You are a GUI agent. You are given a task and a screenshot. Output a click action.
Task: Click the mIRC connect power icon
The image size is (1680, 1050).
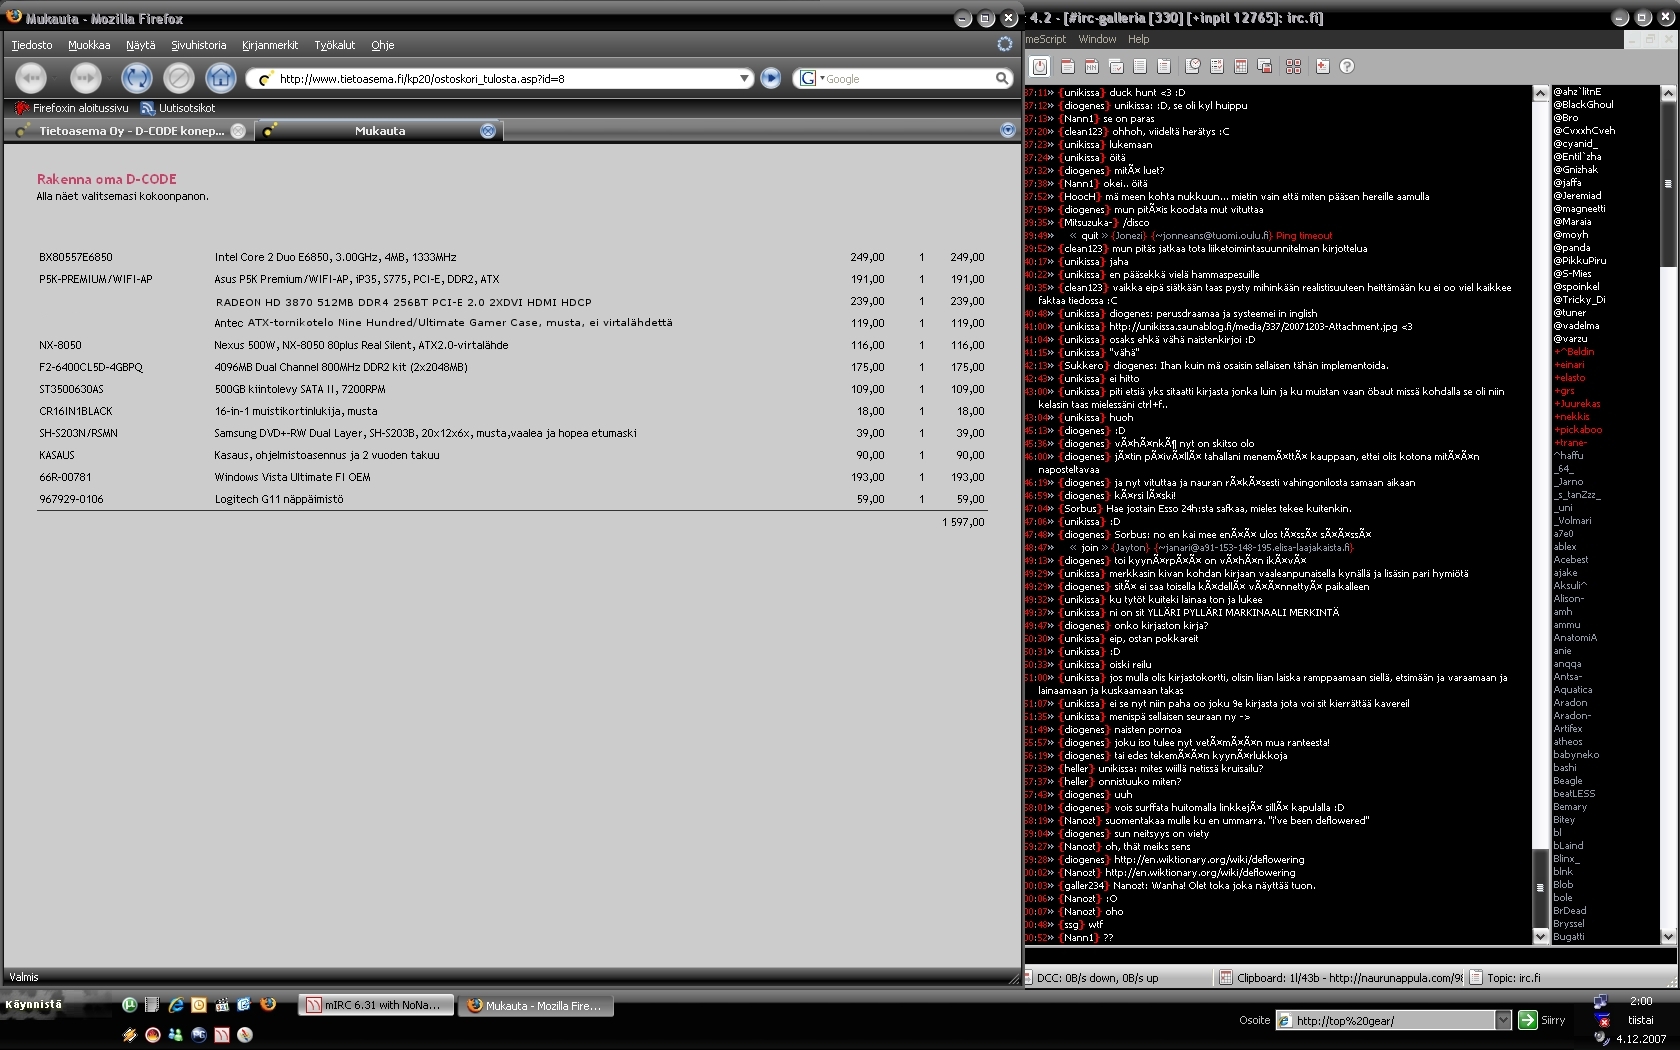1040,66
